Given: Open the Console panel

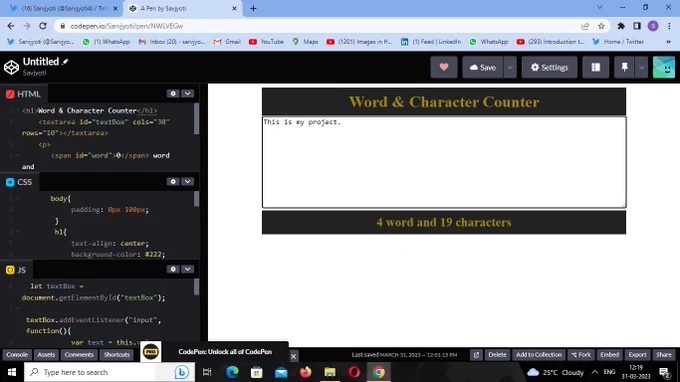Looking at the screenshot, I should [x=17, y=355].
